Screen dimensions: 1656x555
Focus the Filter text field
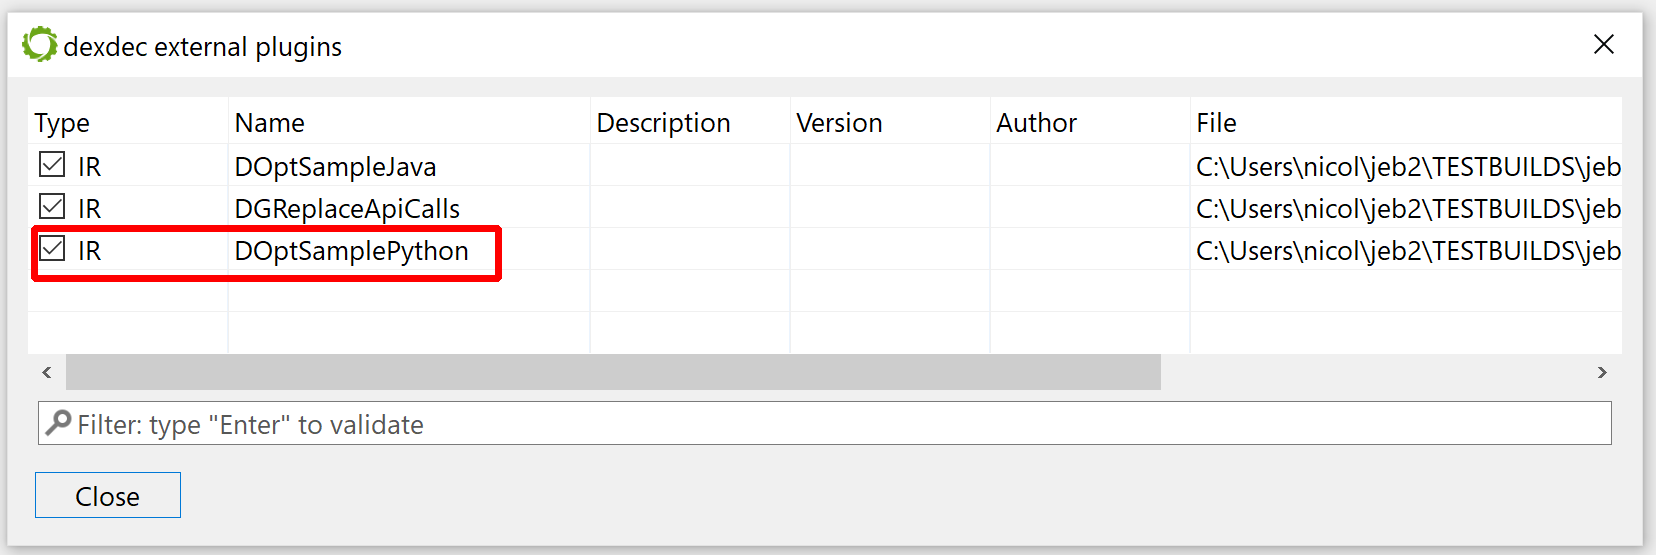825,423
